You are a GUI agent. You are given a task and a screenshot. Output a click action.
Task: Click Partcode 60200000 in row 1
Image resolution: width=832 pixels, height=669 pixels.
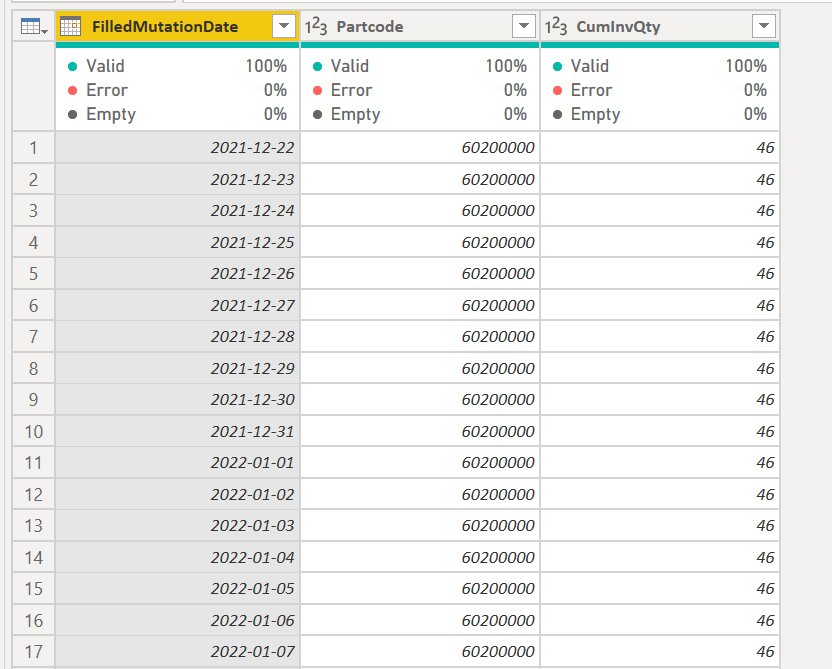(x=420, y=147)
